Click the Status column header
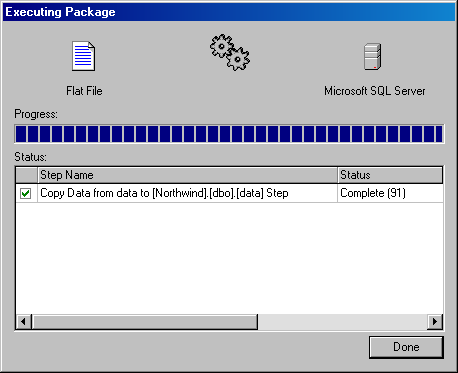The image size is (458, 373). coord(390,175)
